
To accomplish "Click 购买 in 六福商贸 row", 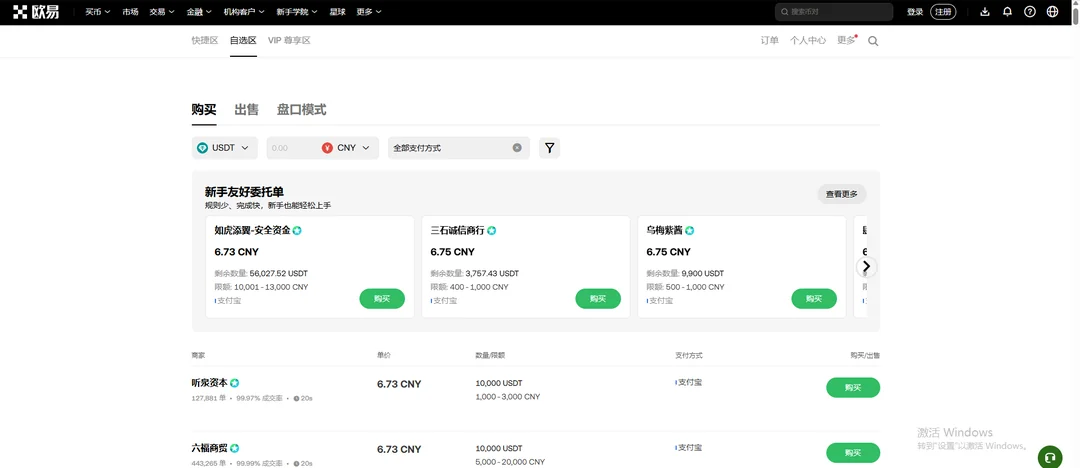I will 853,453.
